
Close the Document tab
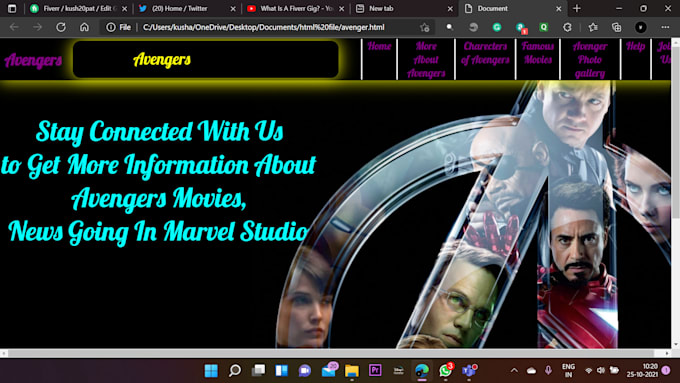coord(559,9)
